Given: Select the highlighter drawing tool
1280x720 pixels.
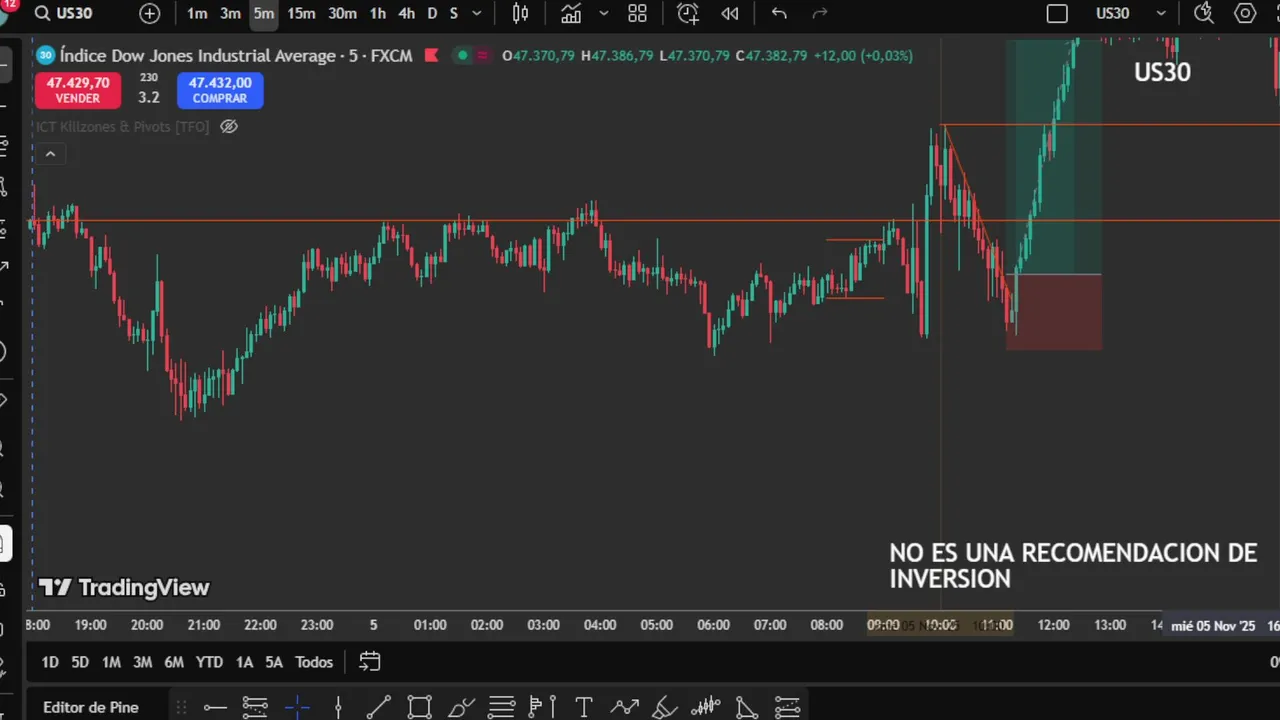Looking at the screenshot, I should click(665, 708).
